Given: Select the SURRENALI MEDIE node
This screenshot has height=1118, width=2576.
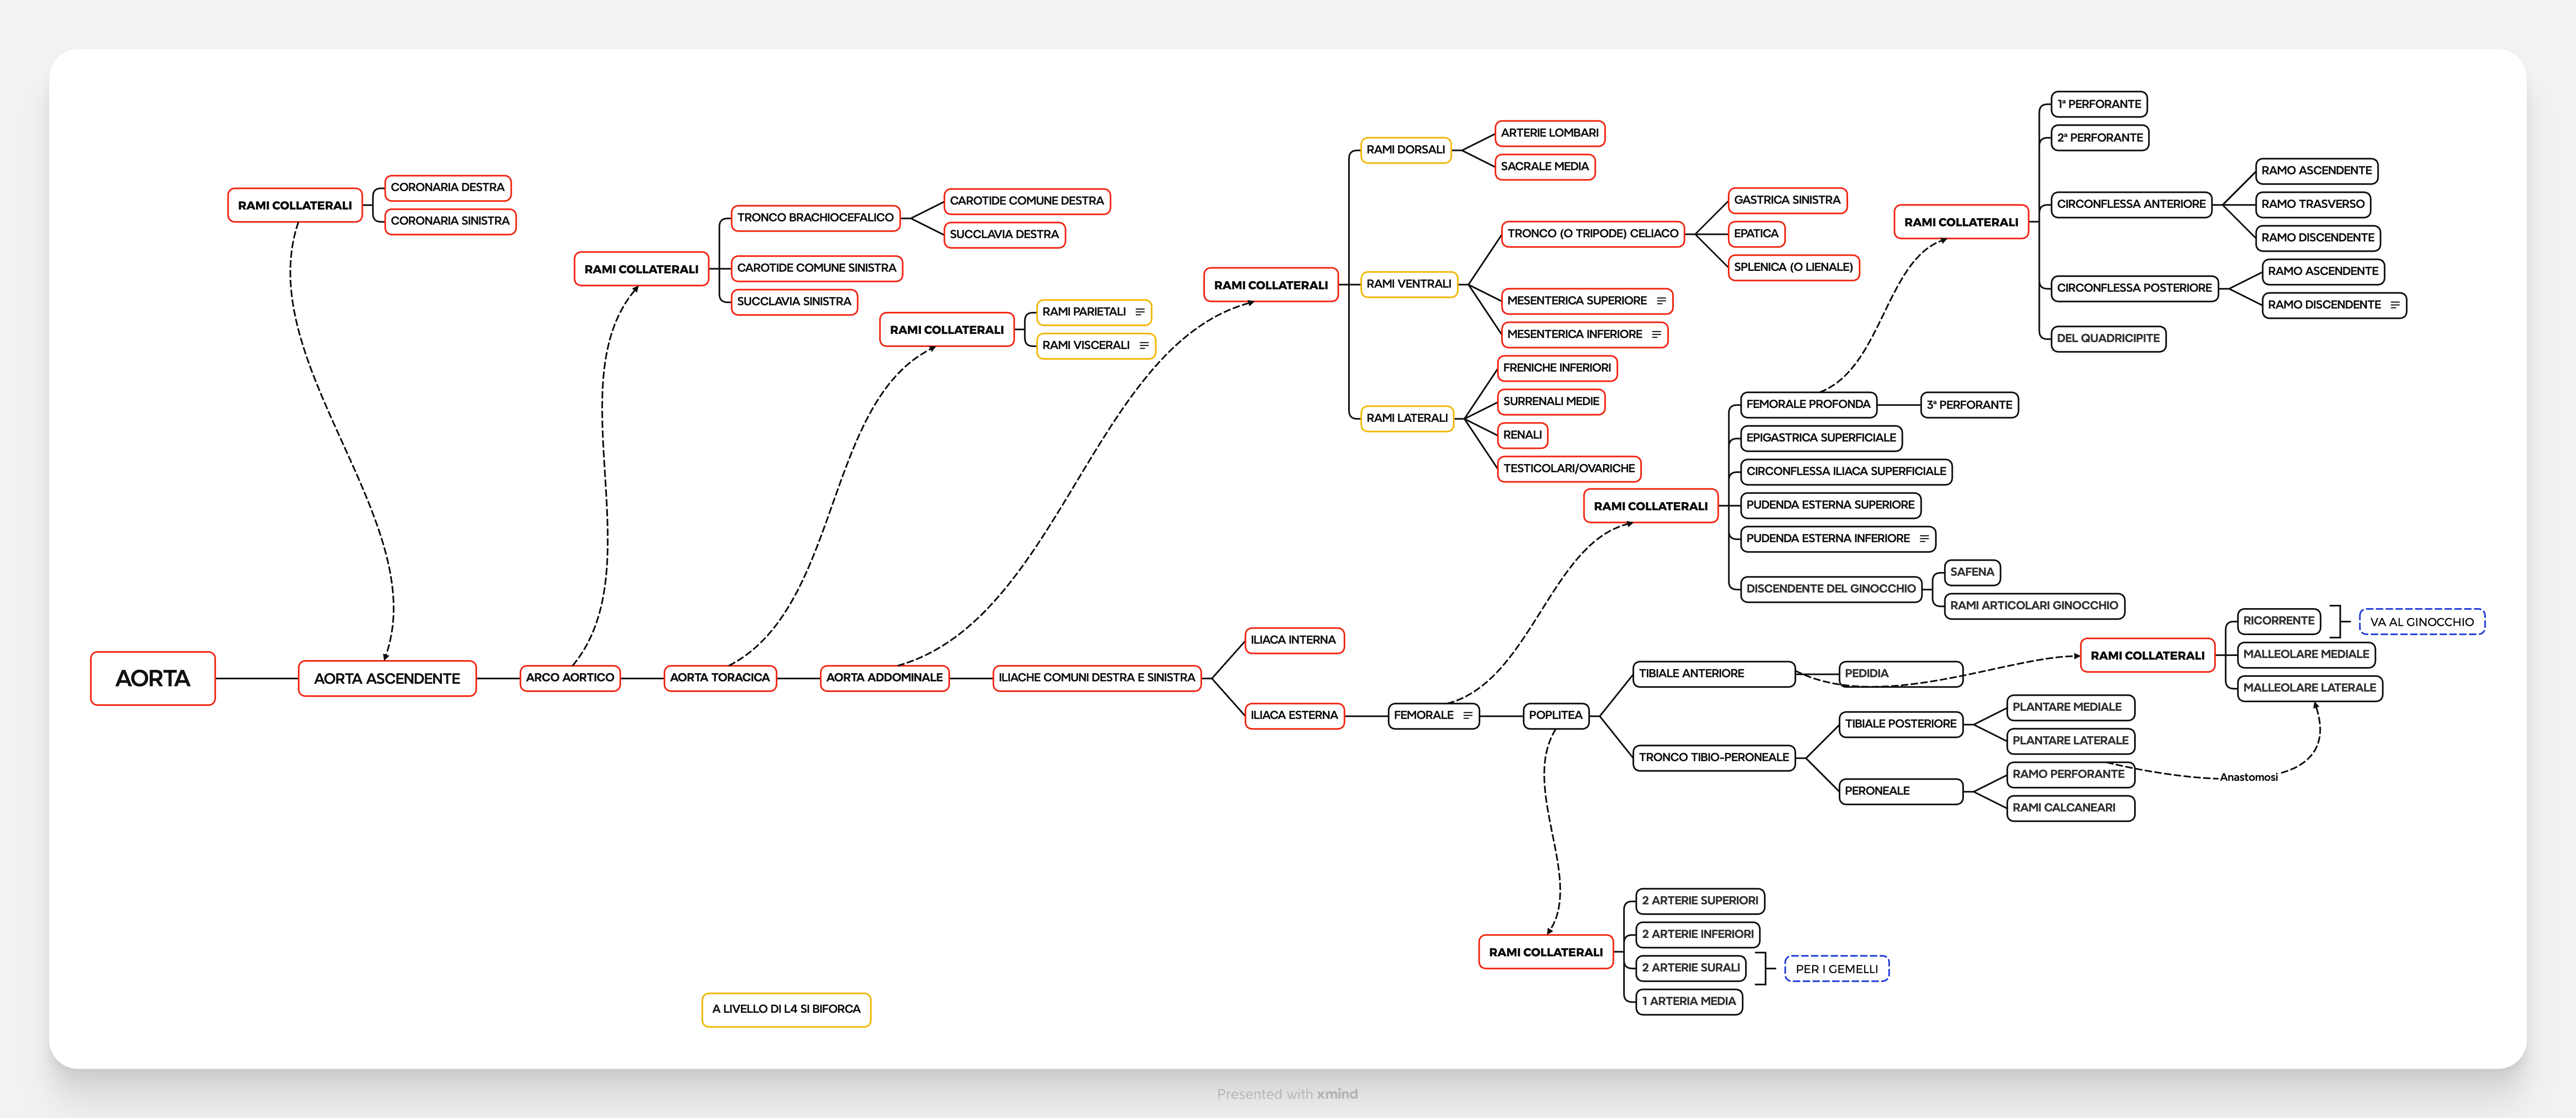Looking at the screenshot, I should pyautogui.click(x=1552, y=402).
